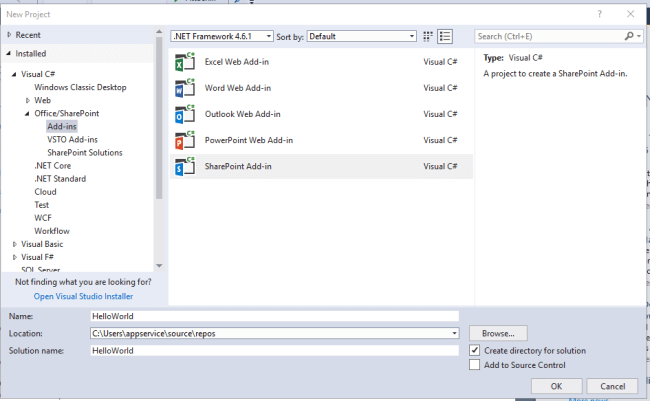Select the SharePoint Solutions category

click(85, 153)
